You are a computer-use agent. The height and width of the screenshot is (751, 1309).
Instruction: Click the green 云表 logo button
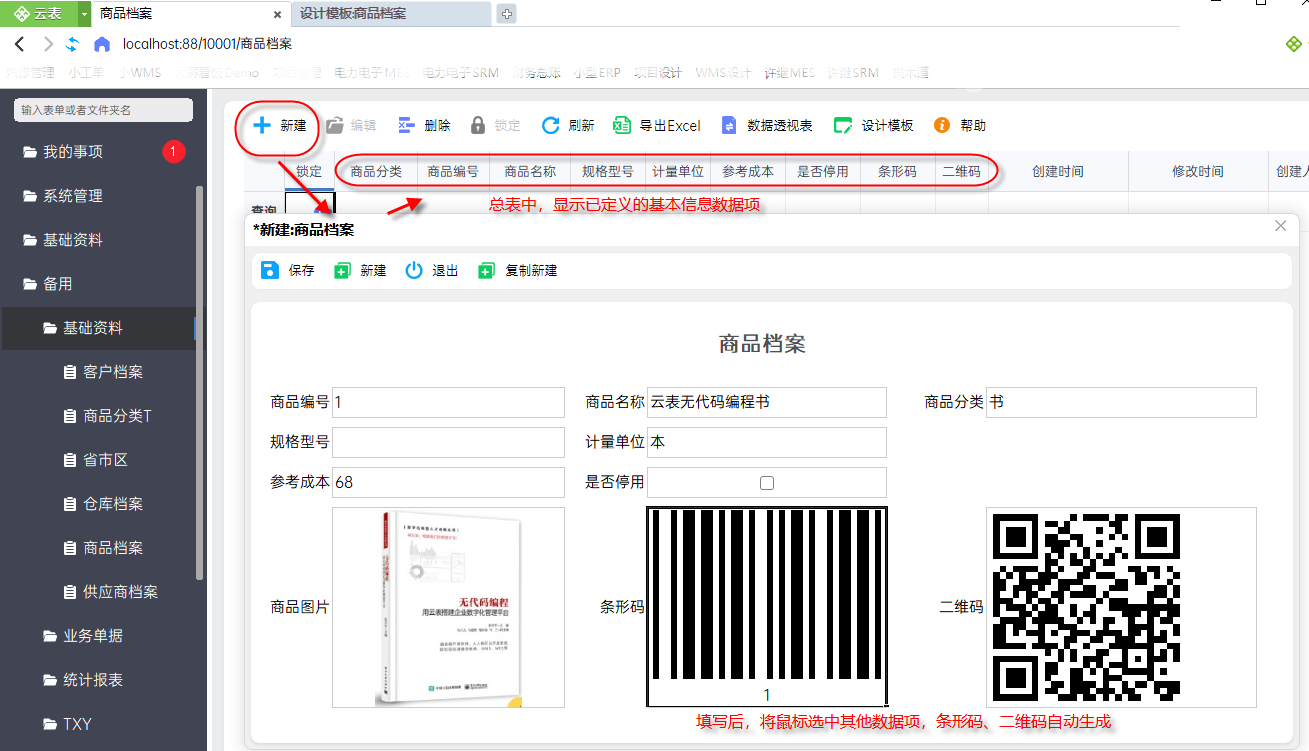39,14
